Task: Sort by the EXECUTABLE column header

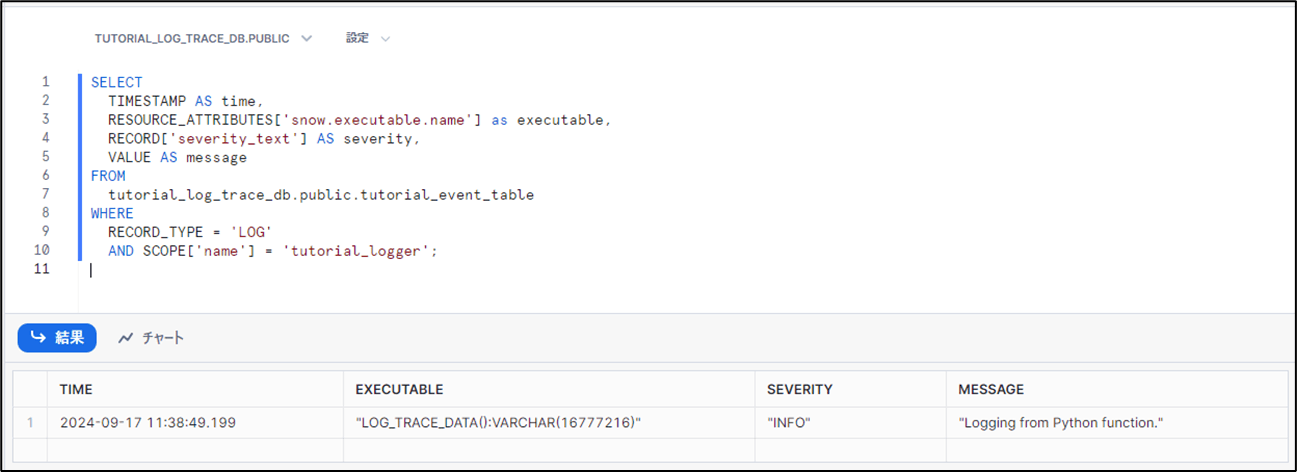Action: (399, 389)
